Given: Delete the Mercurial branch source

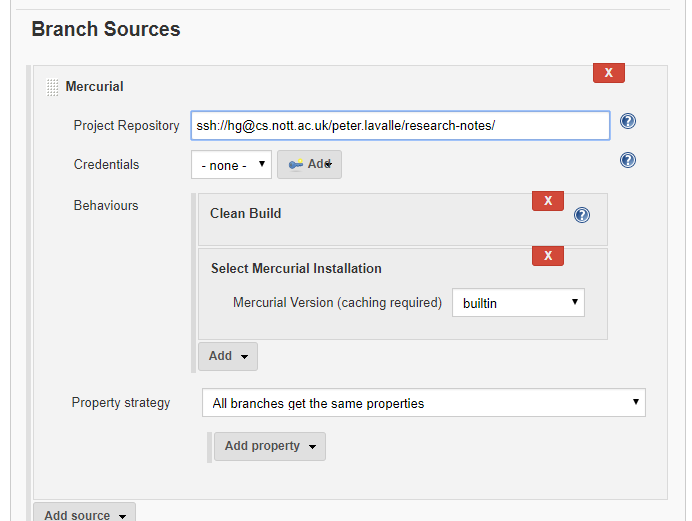Looking at the screenshot, I should tap(609, 73).
